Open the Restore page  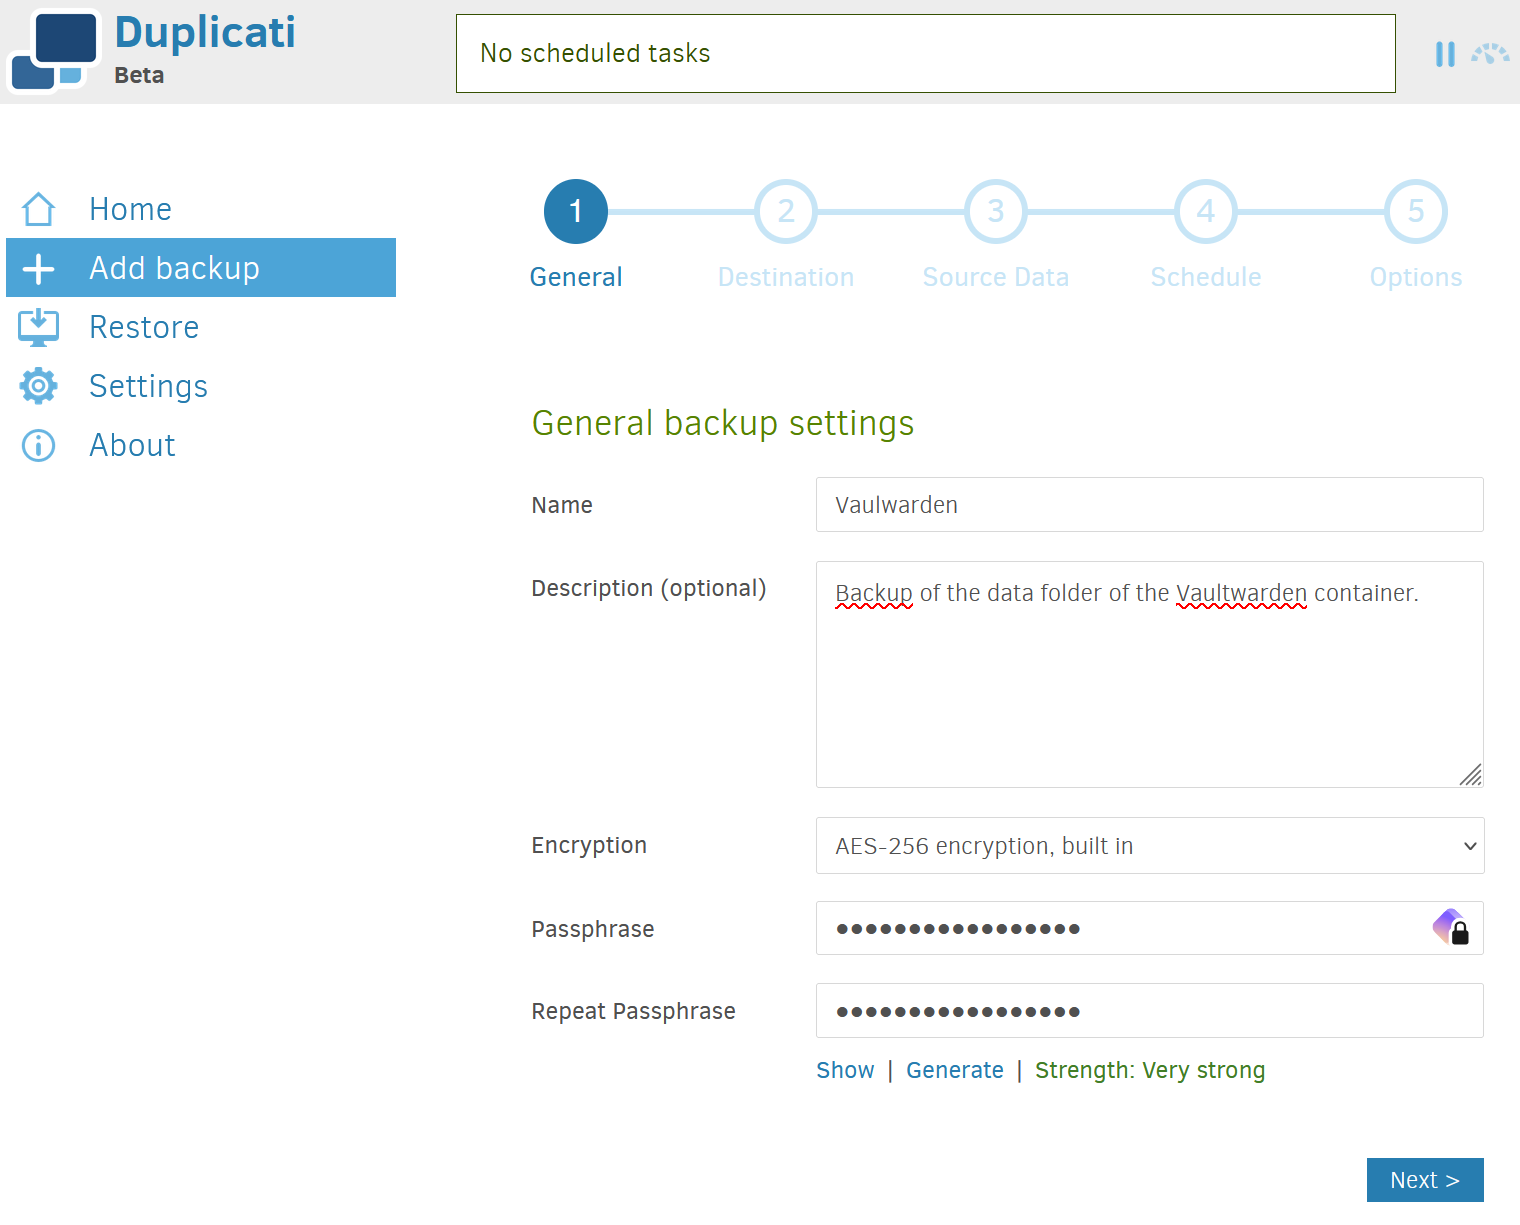click(201, 327)
